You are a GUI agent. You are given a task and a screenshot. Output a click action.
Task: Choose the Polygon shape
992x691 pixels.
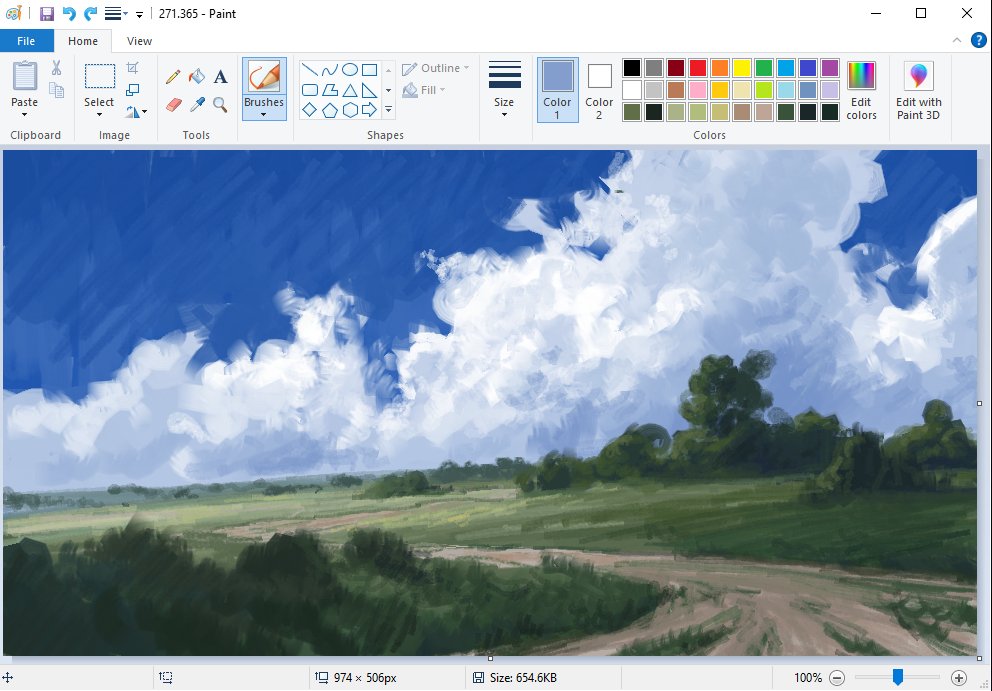pyautogui.click(x=329, y=90)
